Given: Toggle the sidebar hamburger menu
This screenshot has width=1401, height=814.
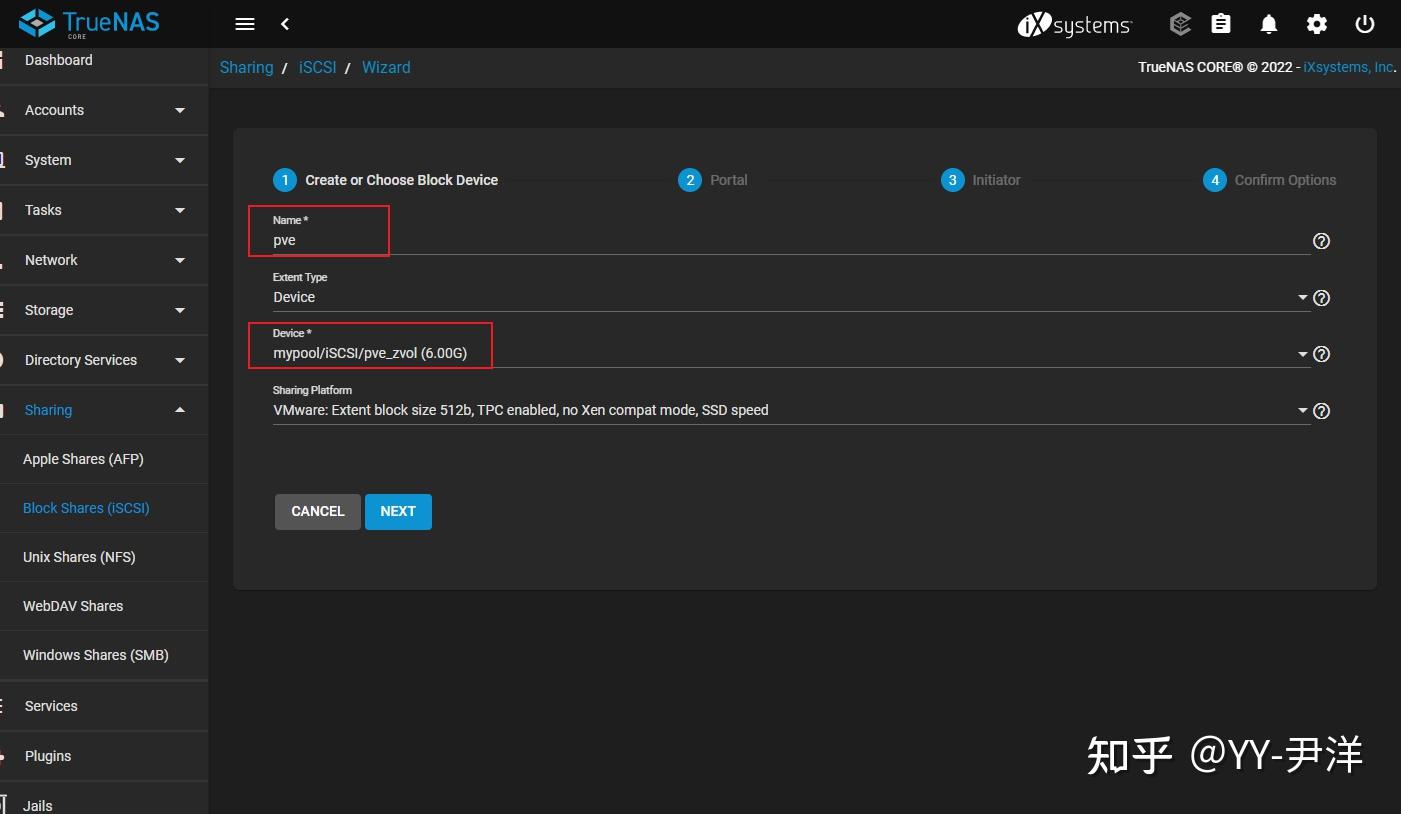Looking at the screenshot, I should point(244,23).
